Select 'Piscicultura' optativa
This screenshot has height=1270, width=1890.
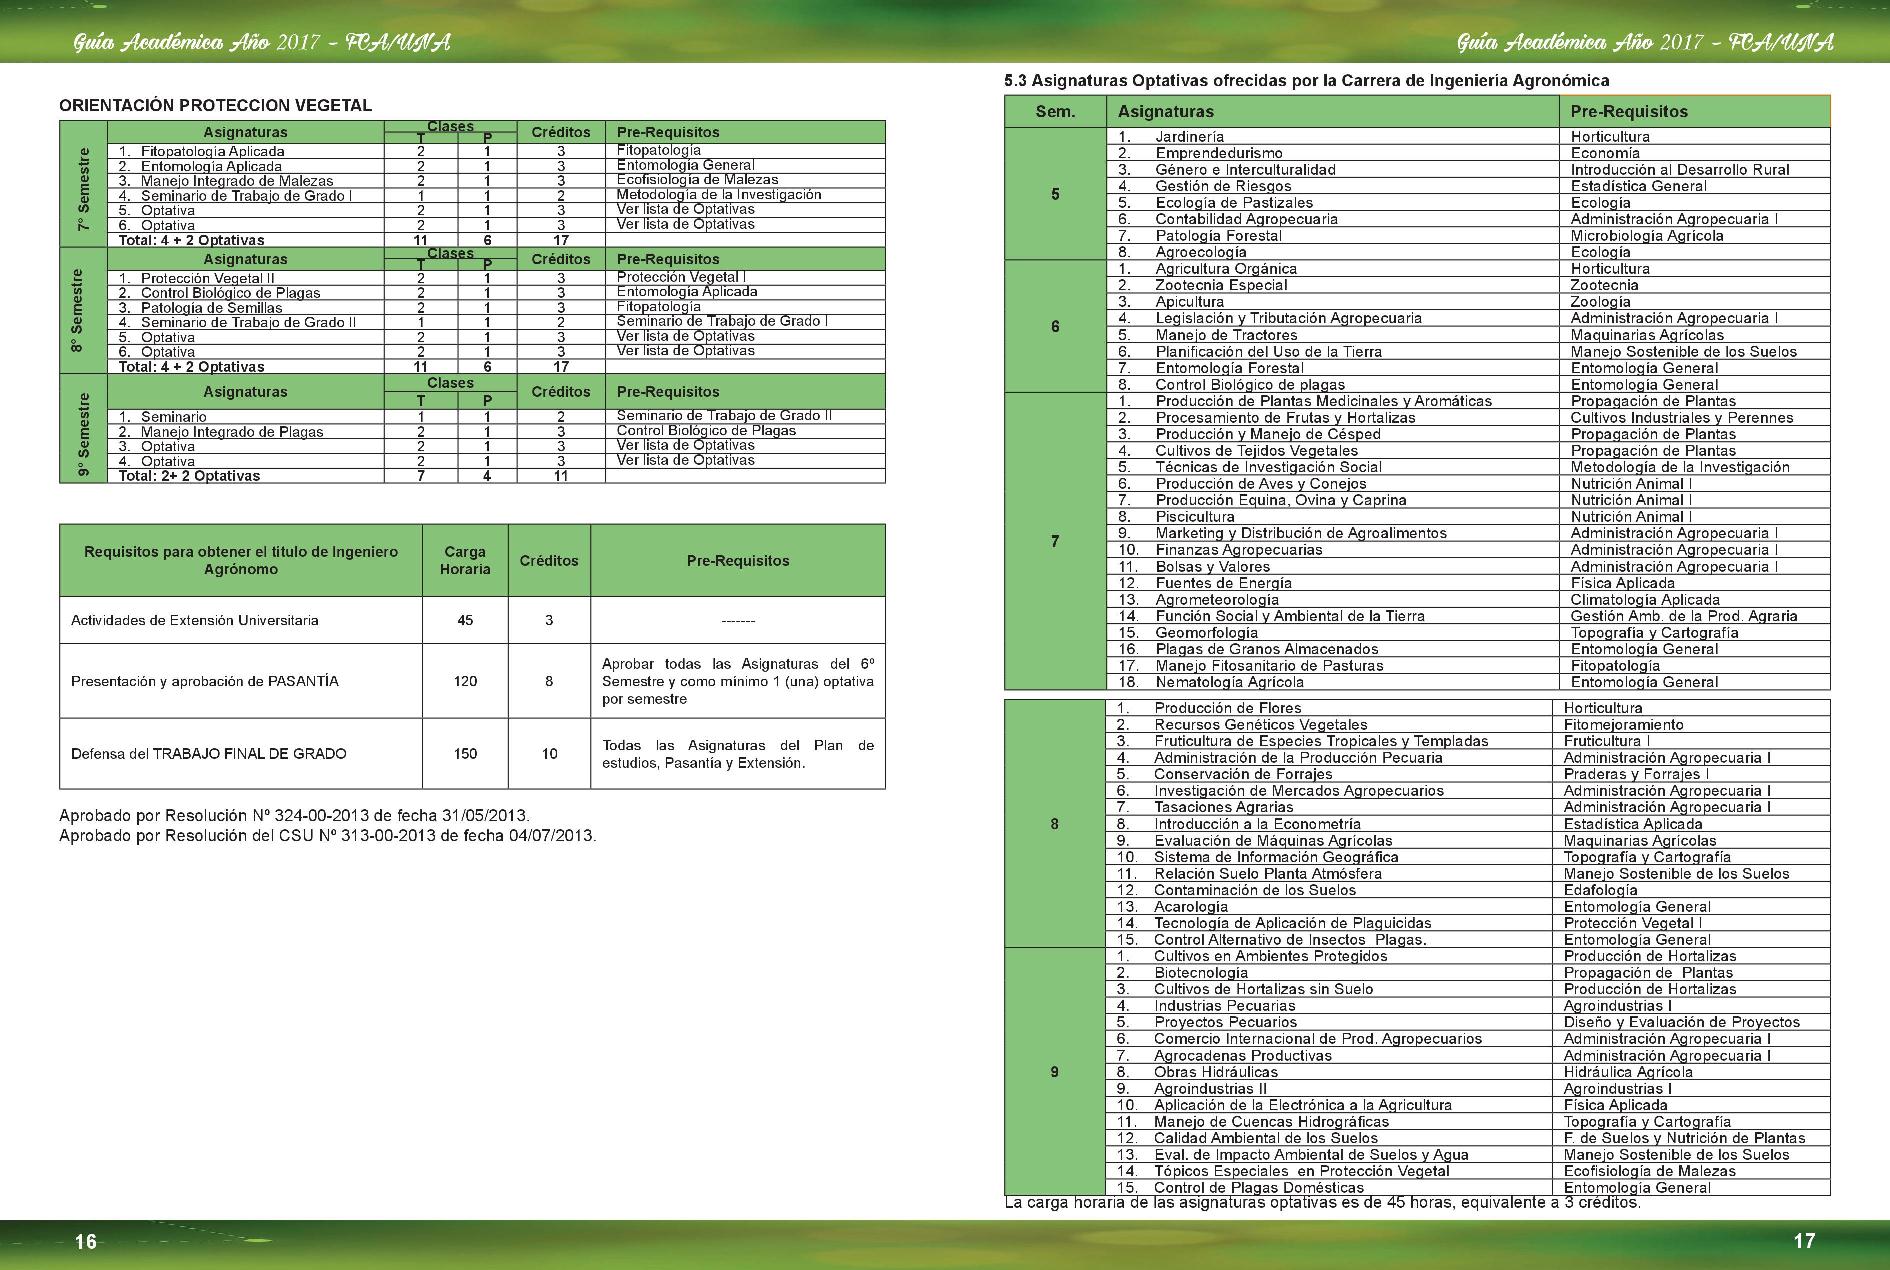[x=1195, y=517]
